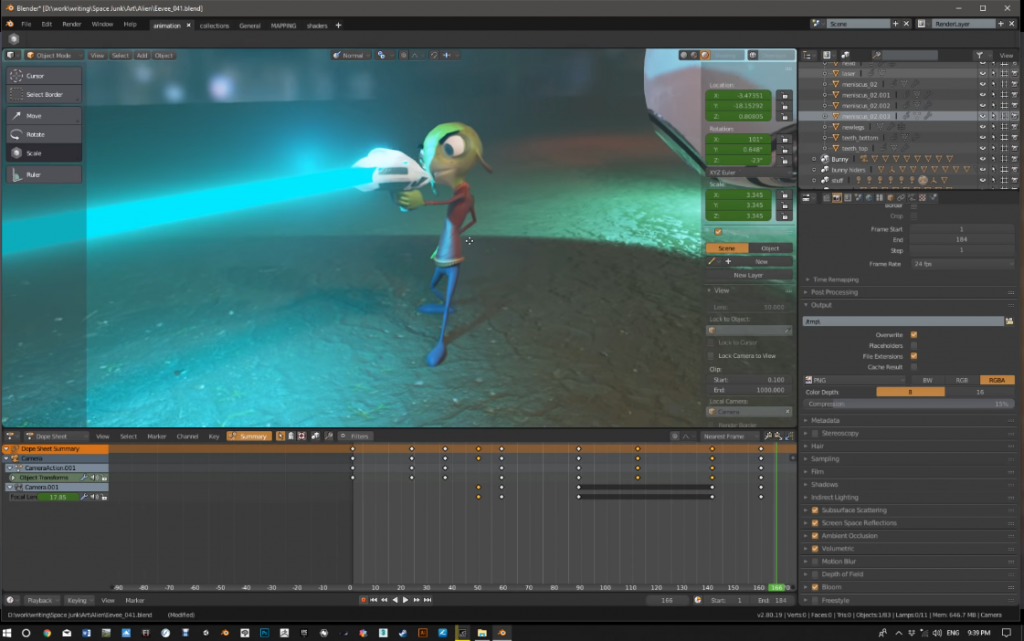This screenshot has height=641, width=1024.
Task: Open the Channel menu in dope sheet
Action: point(187,436)
